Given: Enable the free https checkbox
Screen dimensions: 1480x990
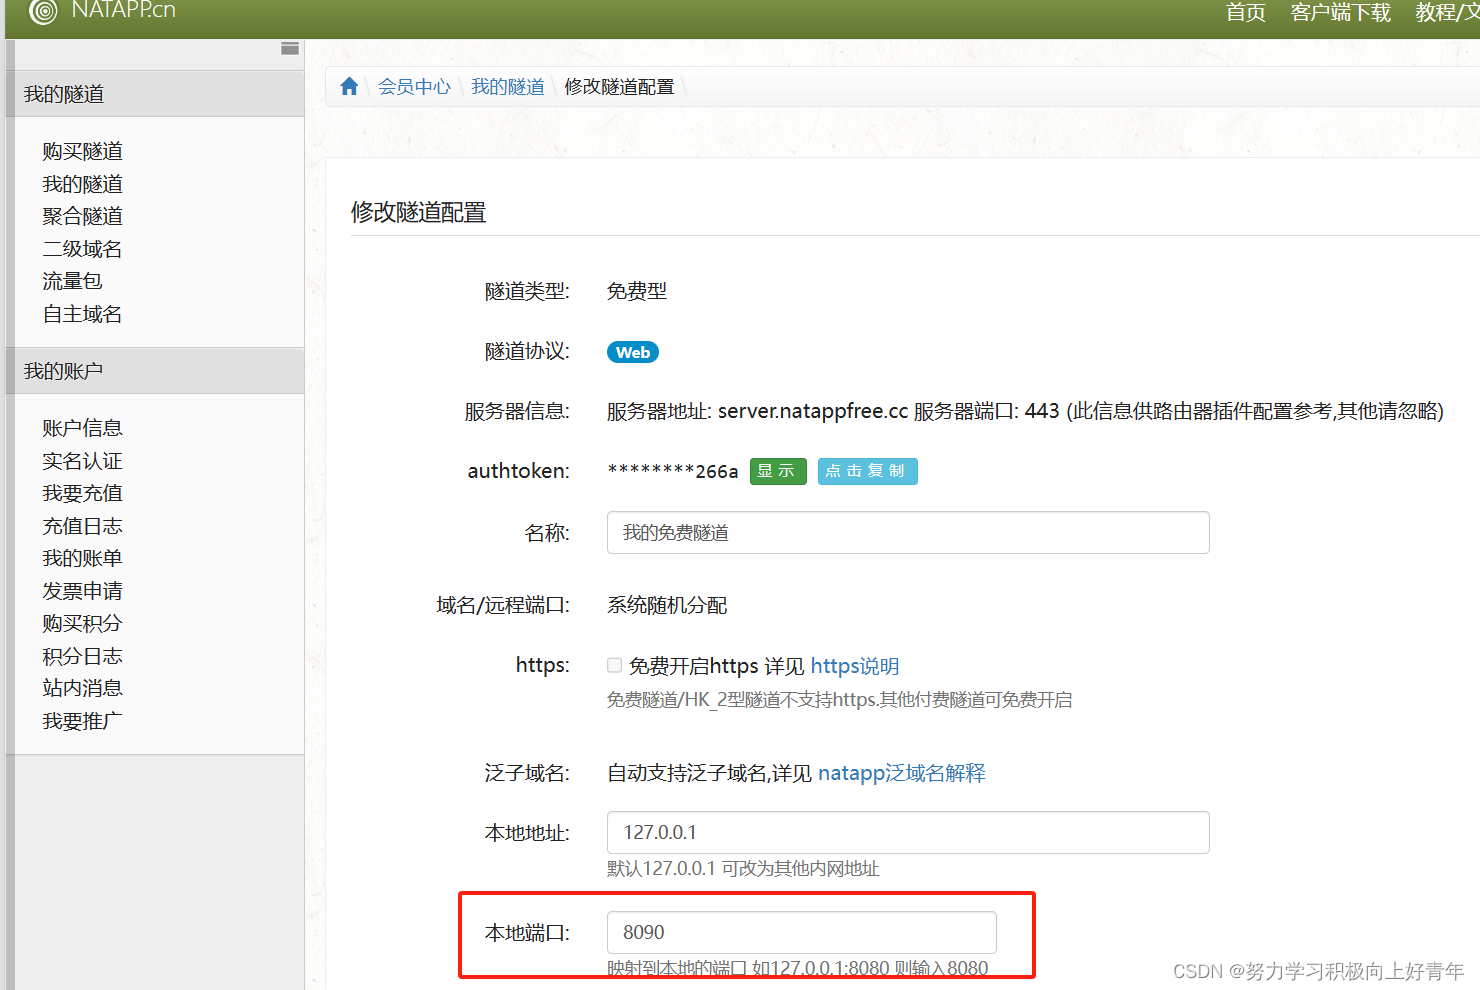Looking at the screenshot, I should 615,665.
